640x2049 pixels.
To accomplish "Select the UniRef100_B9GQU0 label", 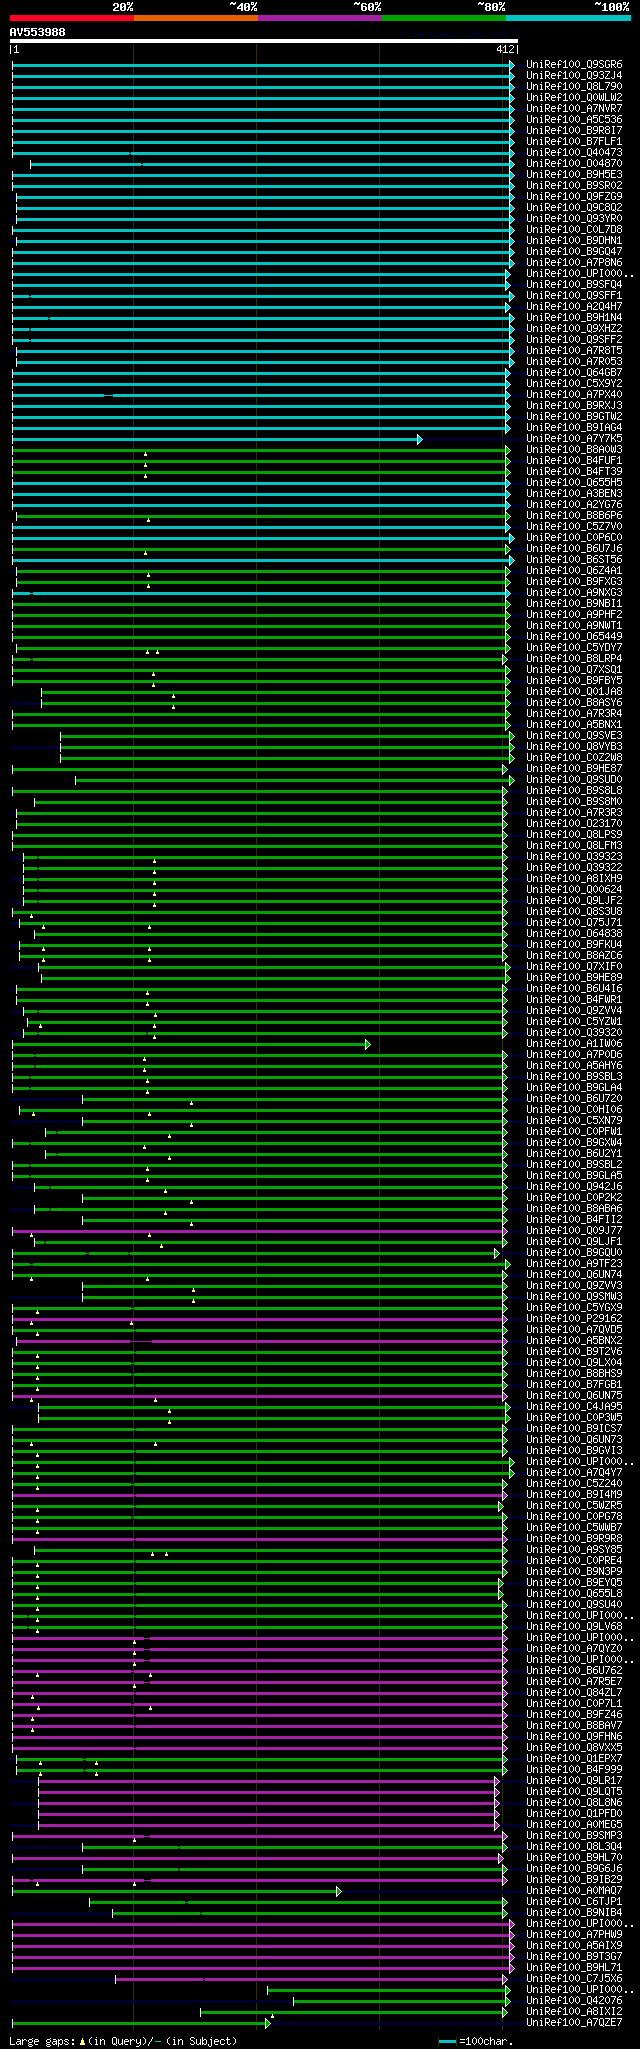I will click(574, 1252).
